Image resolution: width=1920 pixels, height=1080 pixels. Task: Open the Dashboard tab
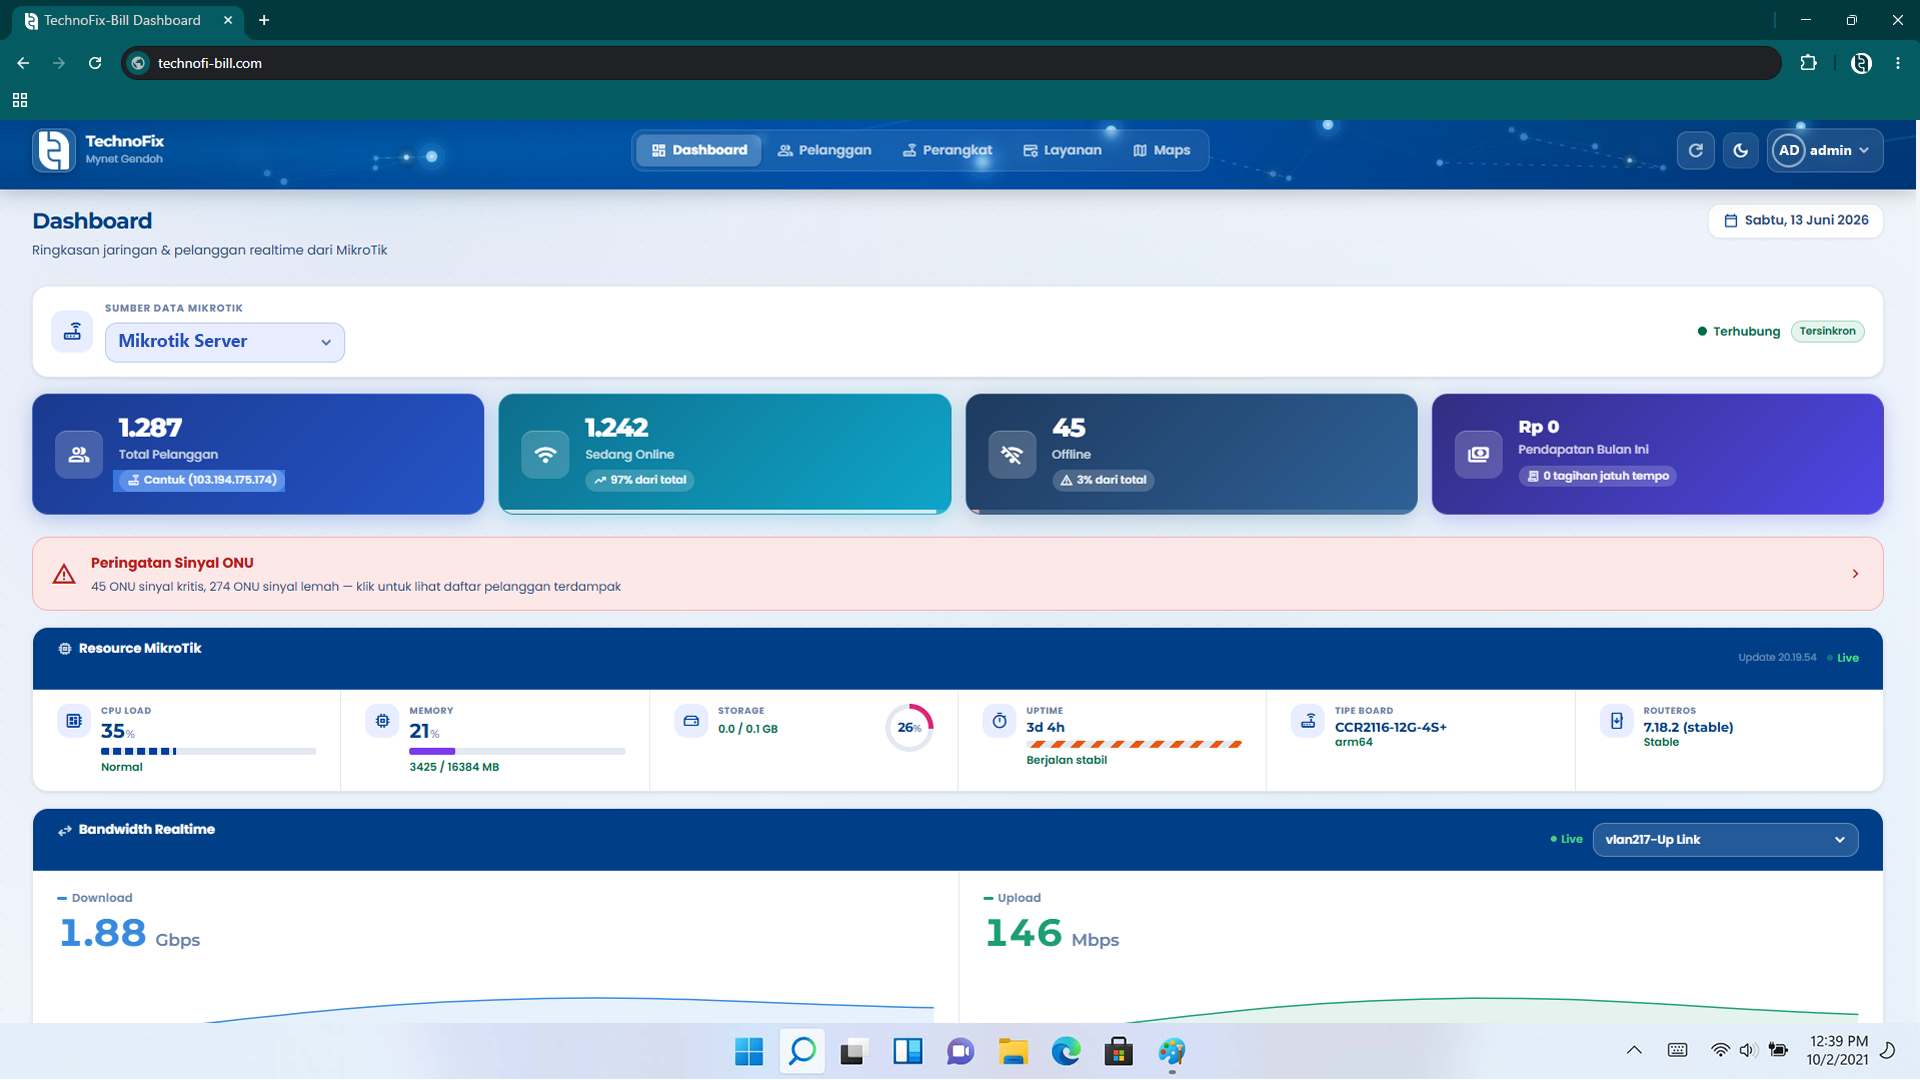[x=699, y=150]
